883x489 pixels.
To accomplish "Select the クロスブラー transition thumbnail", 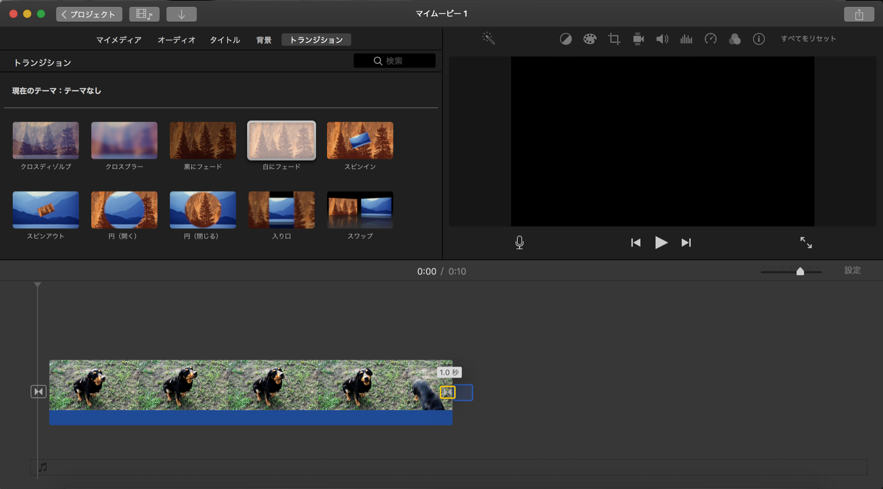I will click(x=124, y=140).
